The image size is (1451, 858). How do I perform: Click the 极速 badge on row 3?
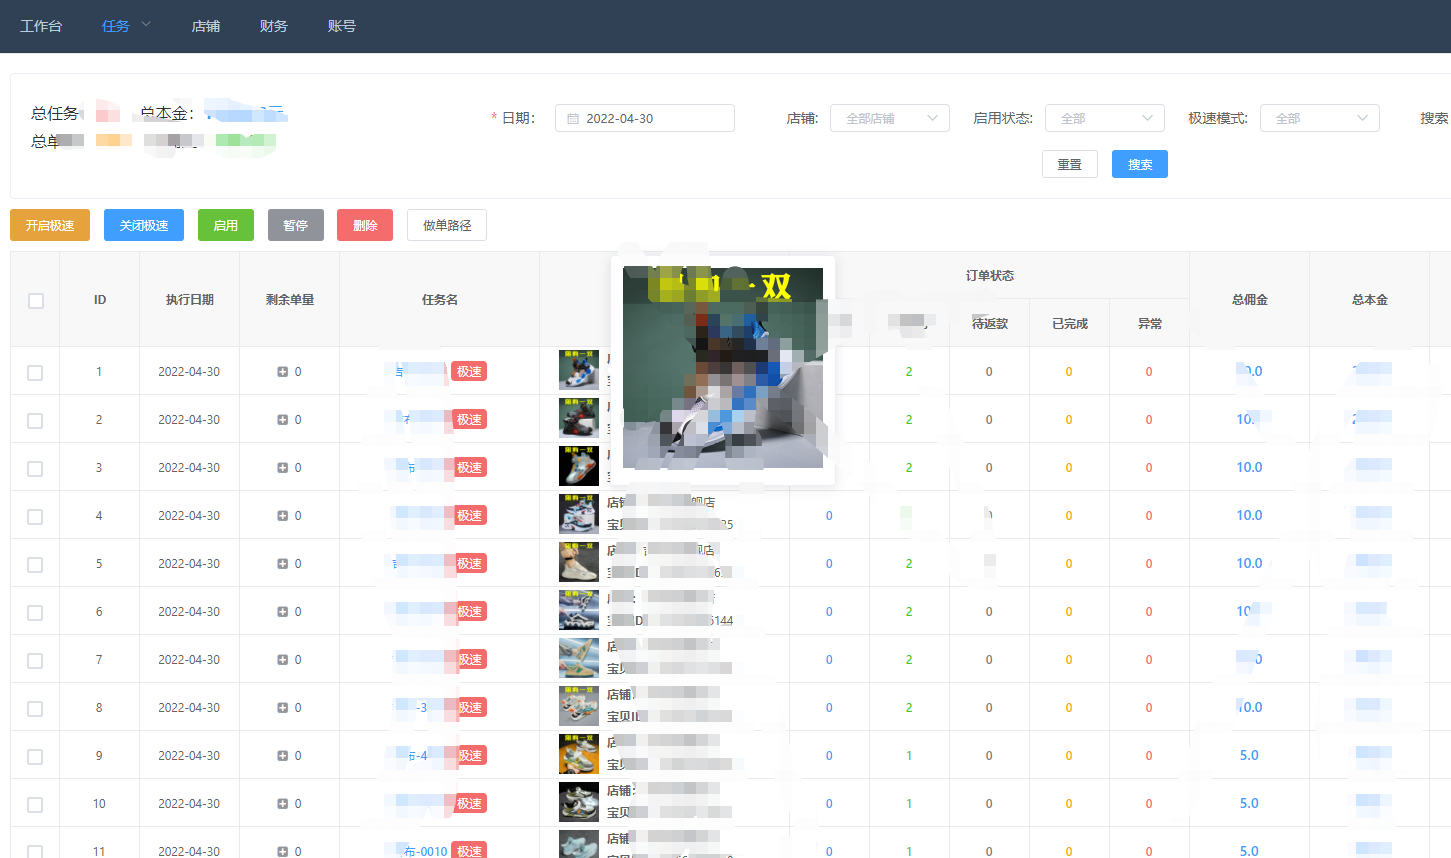click(x=469, y=467)
